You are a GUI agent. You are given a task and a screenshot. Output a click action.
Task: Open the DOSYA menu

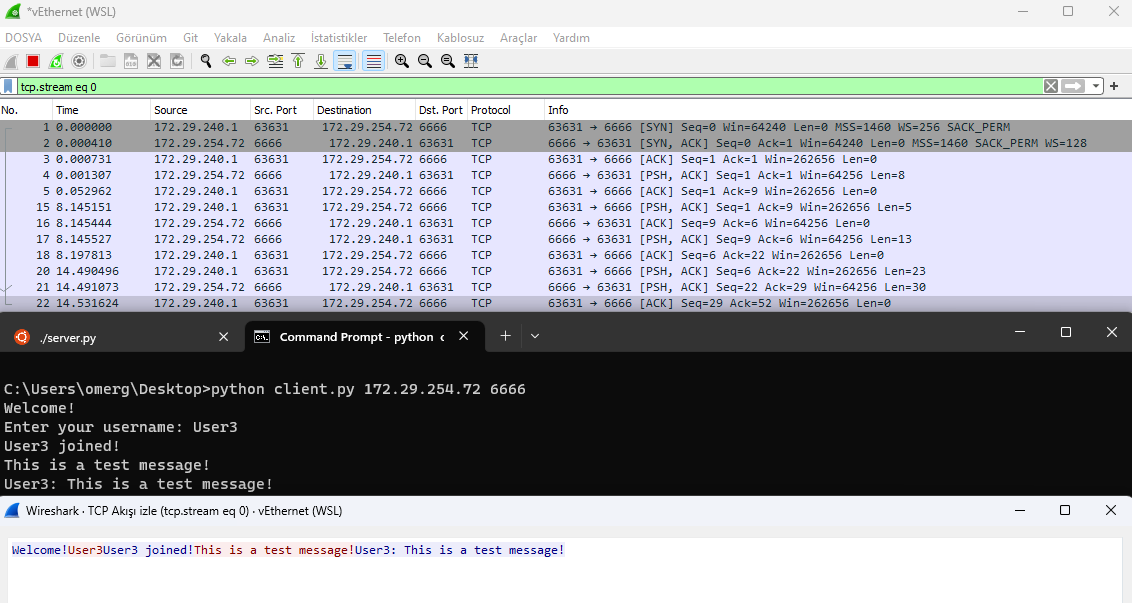click(x=24, y=38)
